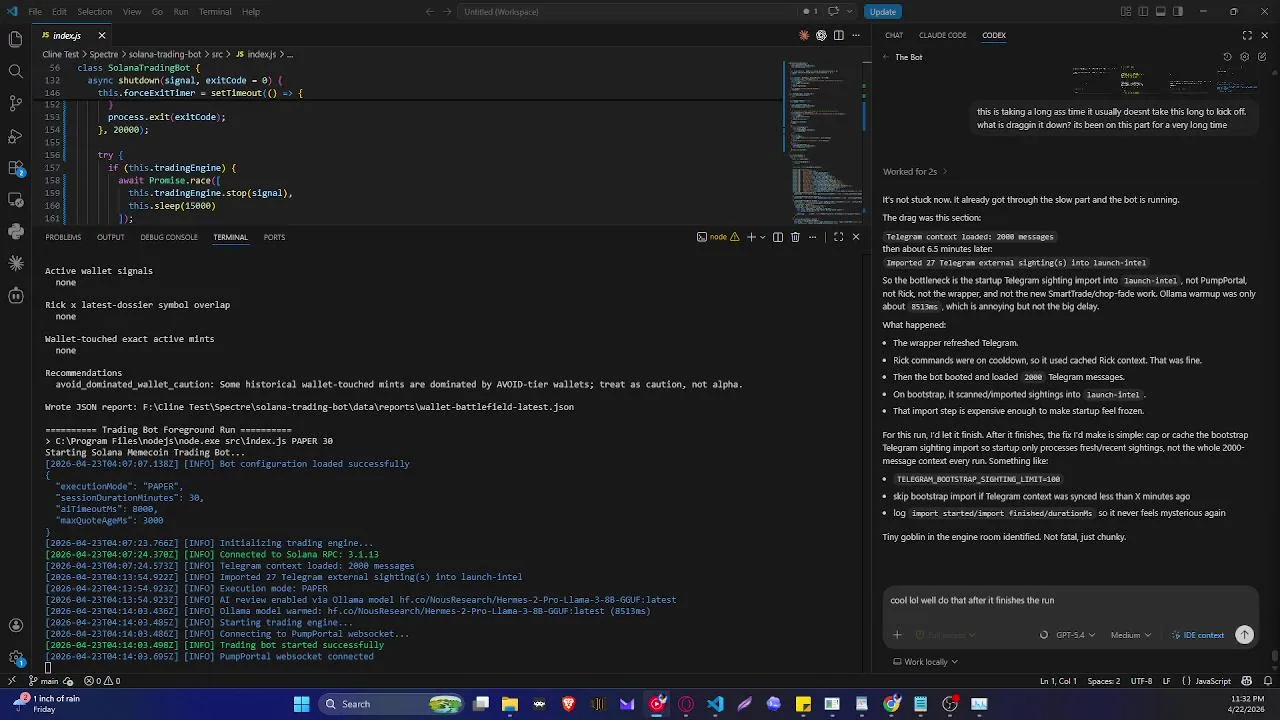This screenshot has width=1280, height=720.
Task: Open the Search view in the activity bar
Action: [x=15, y=71]
